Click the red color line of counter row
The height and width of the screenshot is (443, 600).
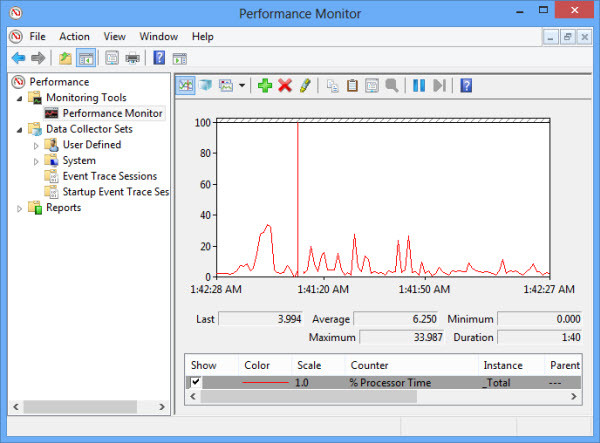[265, 382]
